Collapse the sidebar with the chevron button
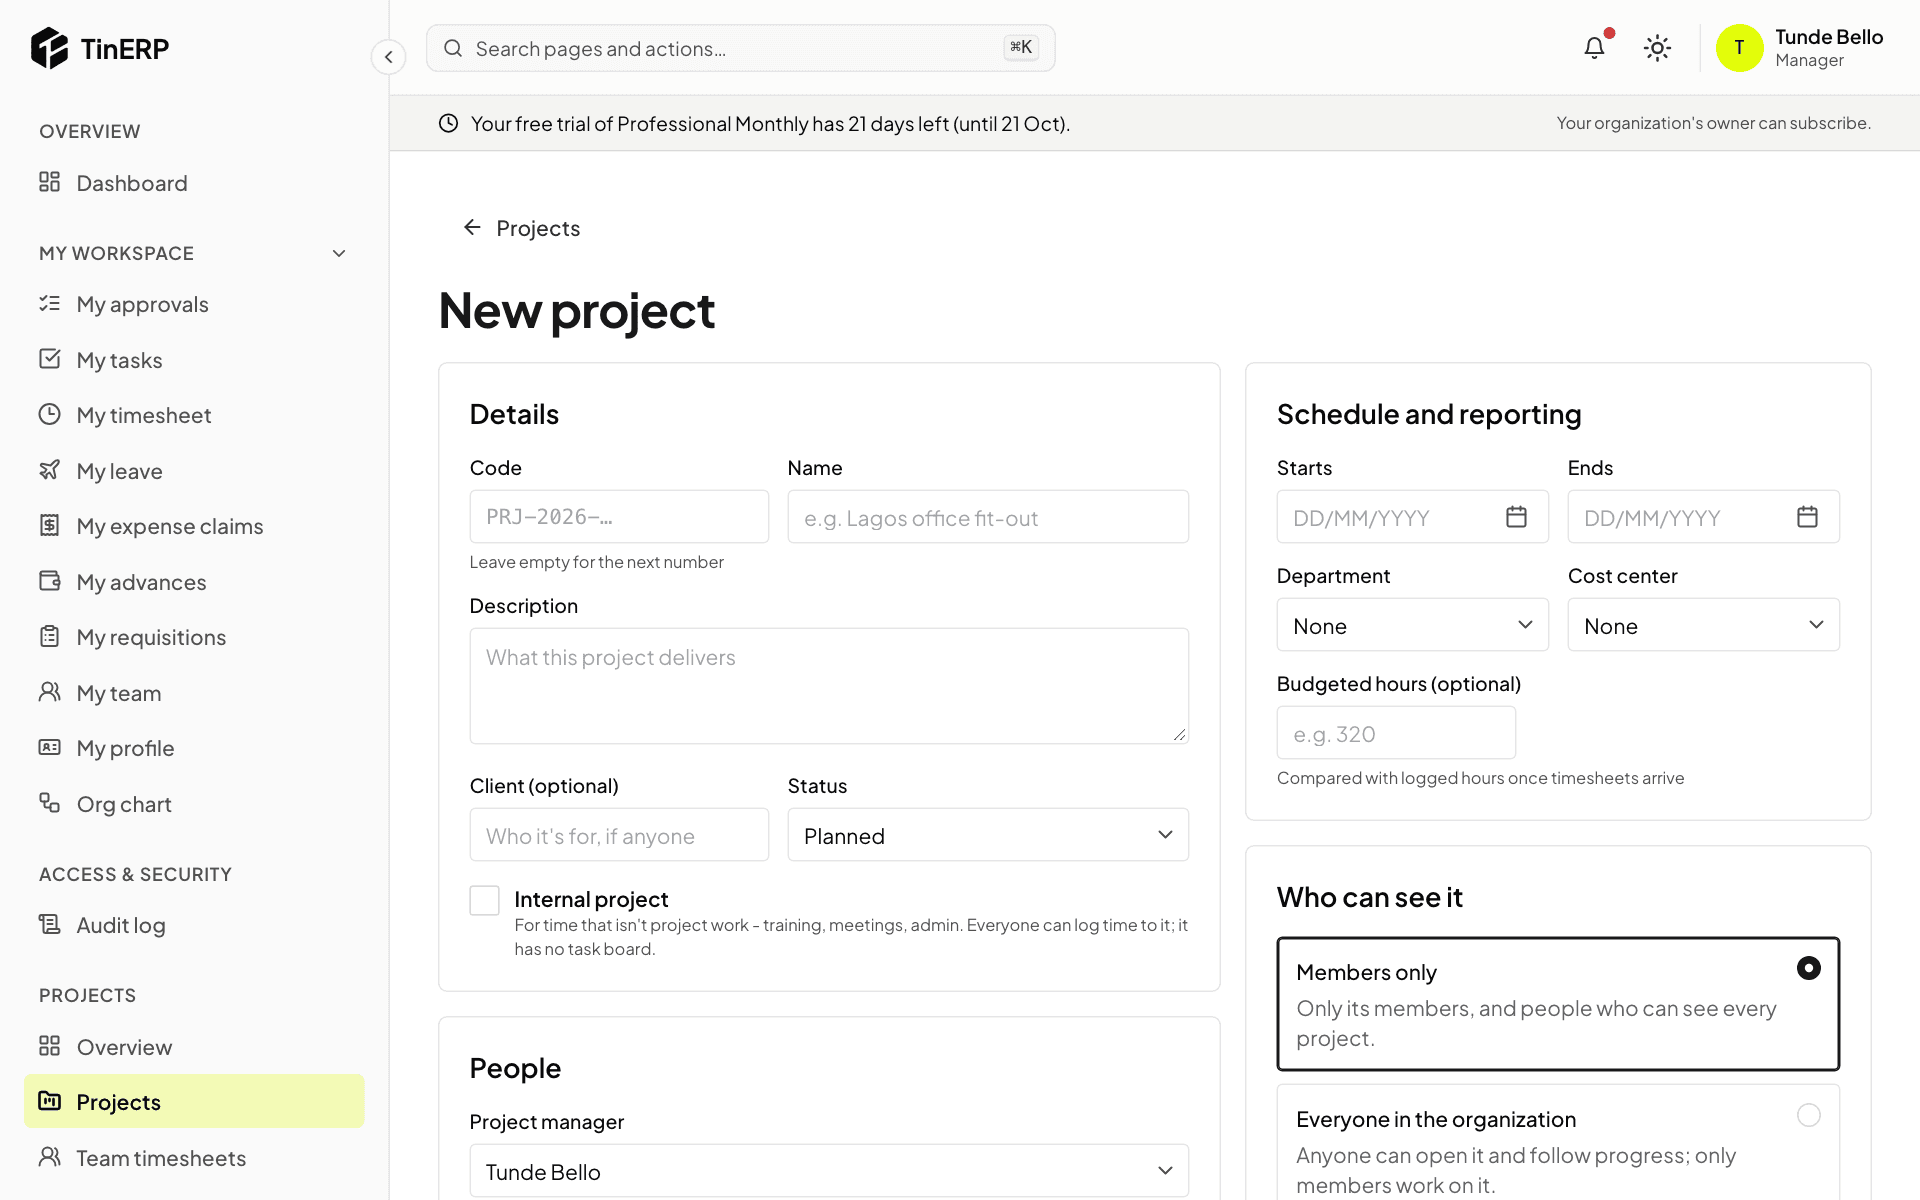This screenshot has height=1200, width=1920. (x=388, y=57)
